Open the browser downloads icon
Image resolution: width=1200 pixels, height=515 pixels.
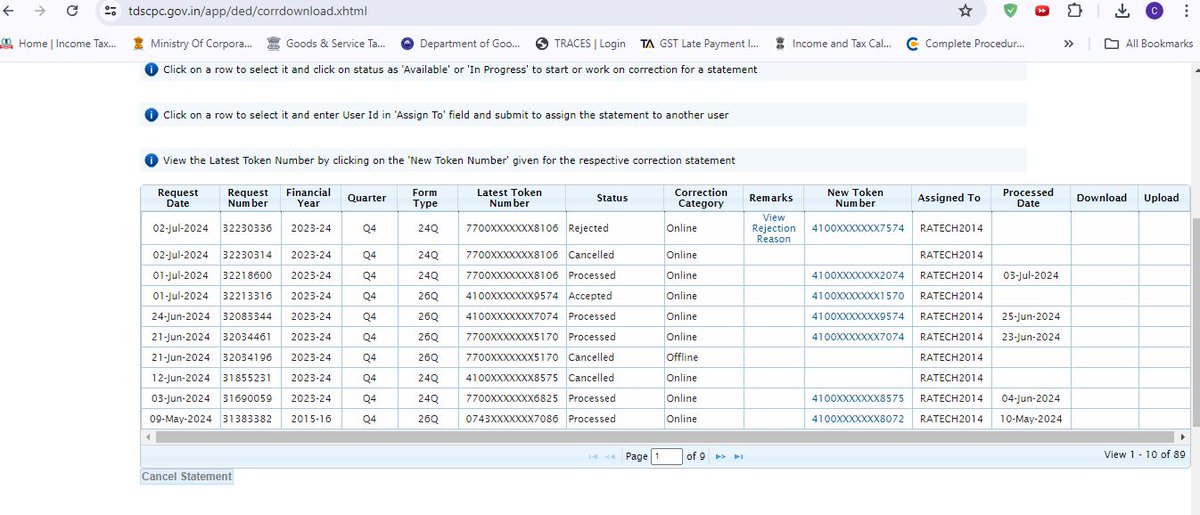tap(1122, 11)
